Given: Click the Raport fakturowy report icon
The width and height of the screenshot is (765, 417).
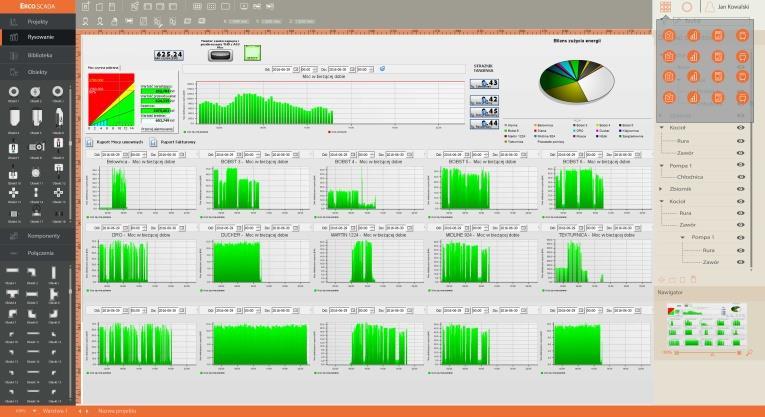Looking at the screenshot, I should [153, 142].
